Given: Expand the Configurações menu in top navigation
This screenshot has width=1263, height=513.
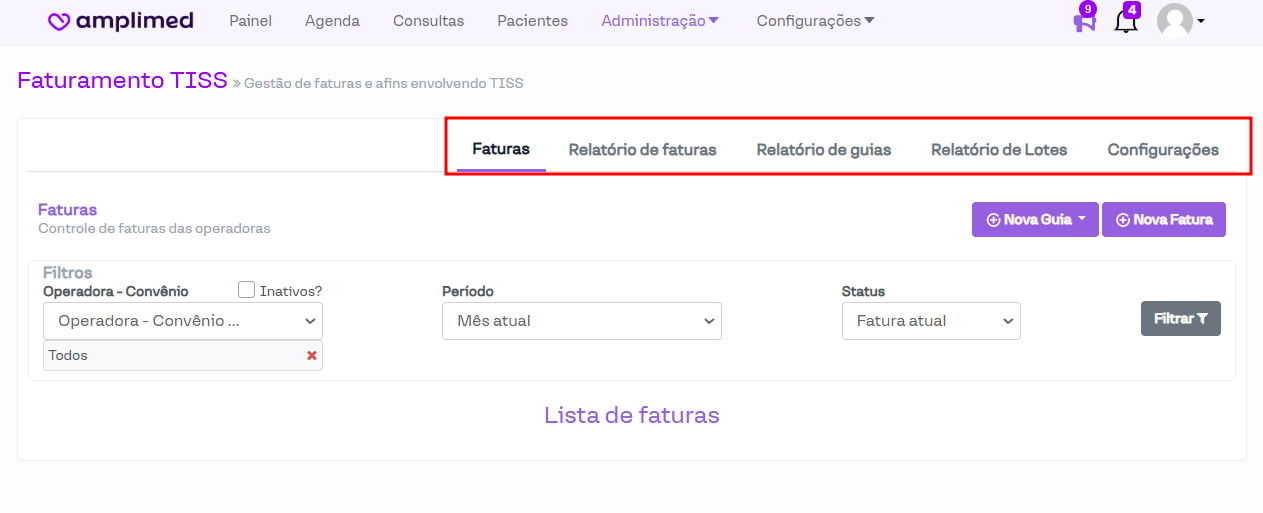Looking at the screenshot, I should 815,21.
